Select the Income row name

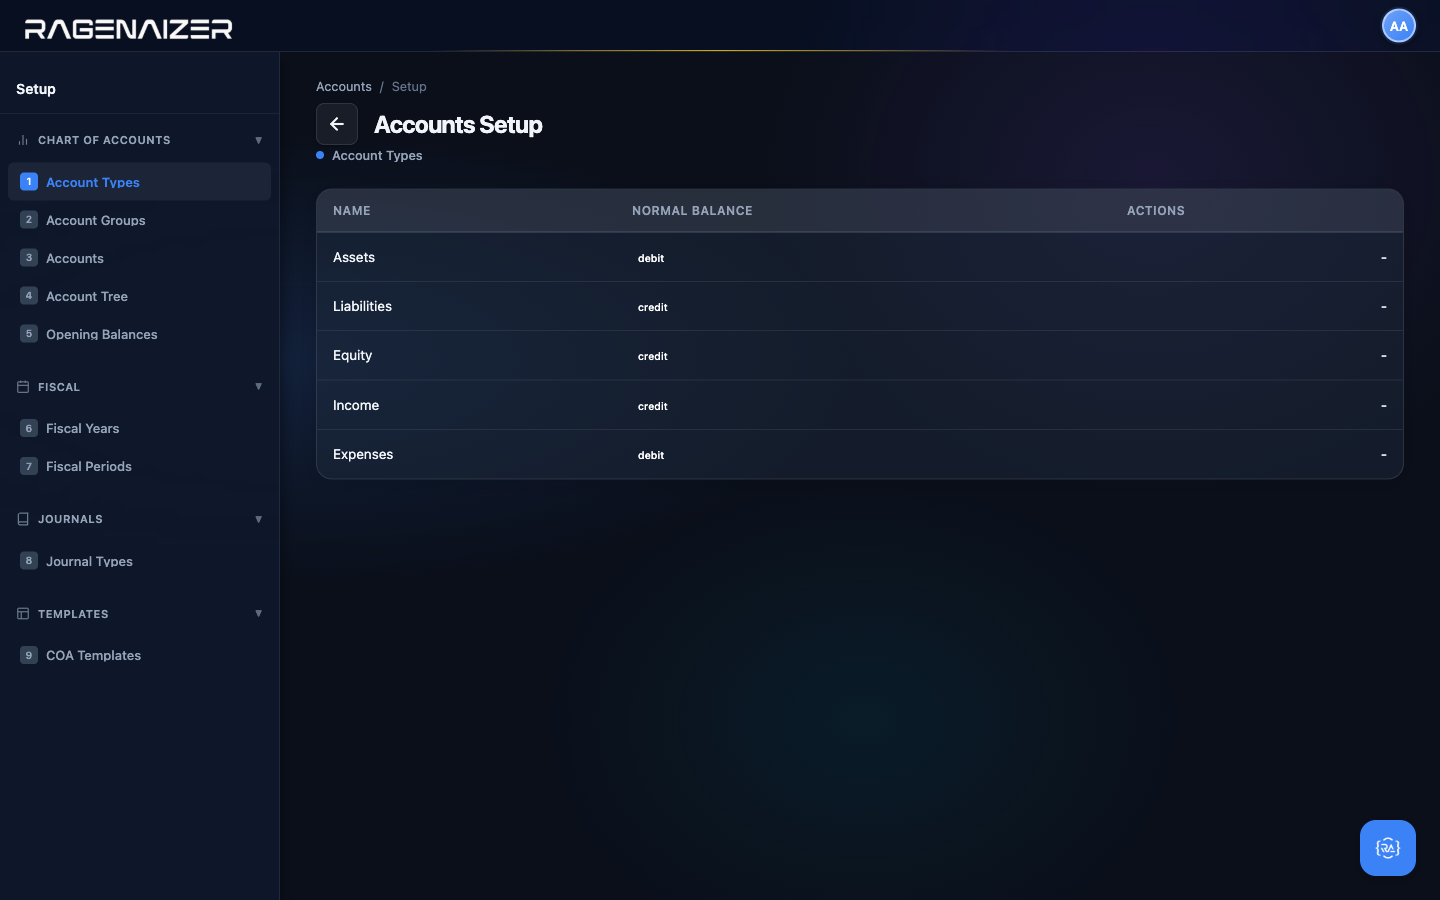point(356,405)
